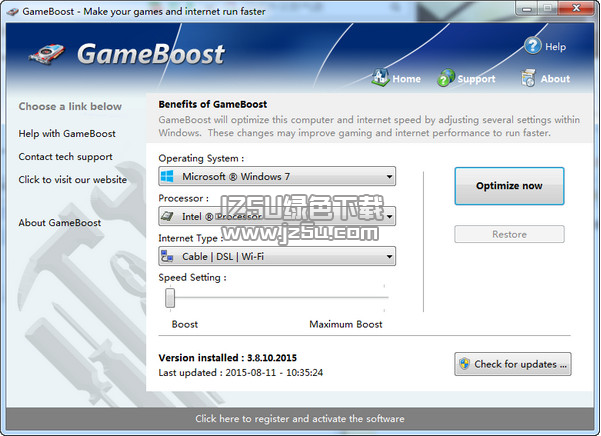Image resolution: width=601 pixels, height=436 pixels.
Task: Click the Last updated 2015-08-11 text
Action: [241, 372]
